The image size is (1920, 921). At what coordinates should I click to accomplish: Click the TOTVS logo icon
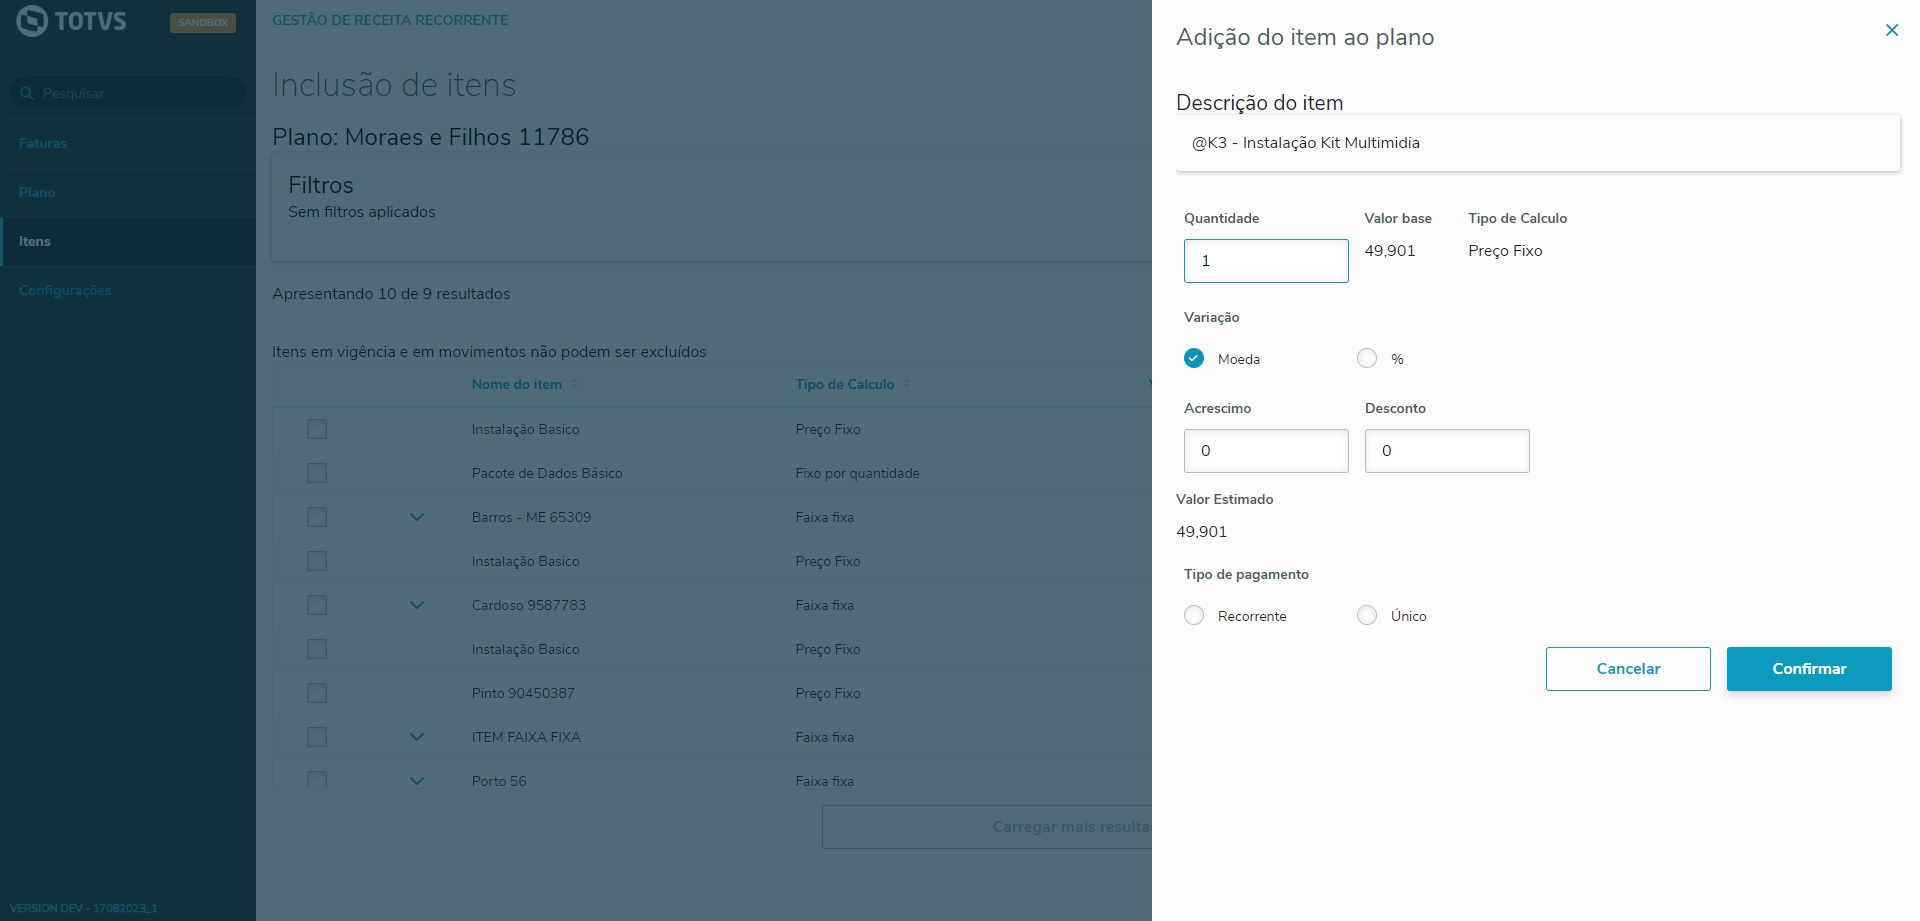(x=32, y=21)
